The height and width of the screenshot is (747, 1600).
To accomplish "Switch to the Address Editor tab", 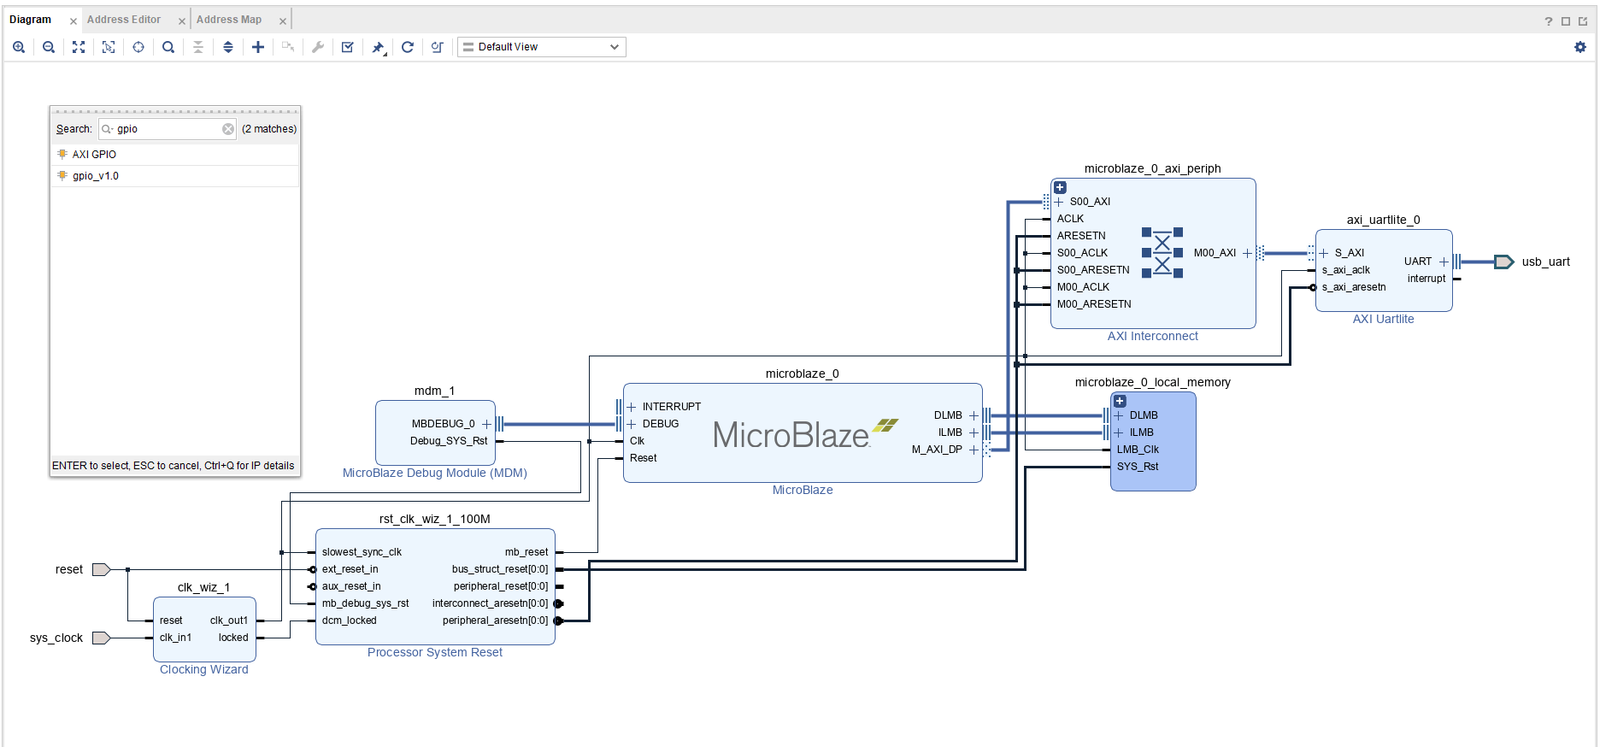I will pyautogui.click(x=124, y=20).
